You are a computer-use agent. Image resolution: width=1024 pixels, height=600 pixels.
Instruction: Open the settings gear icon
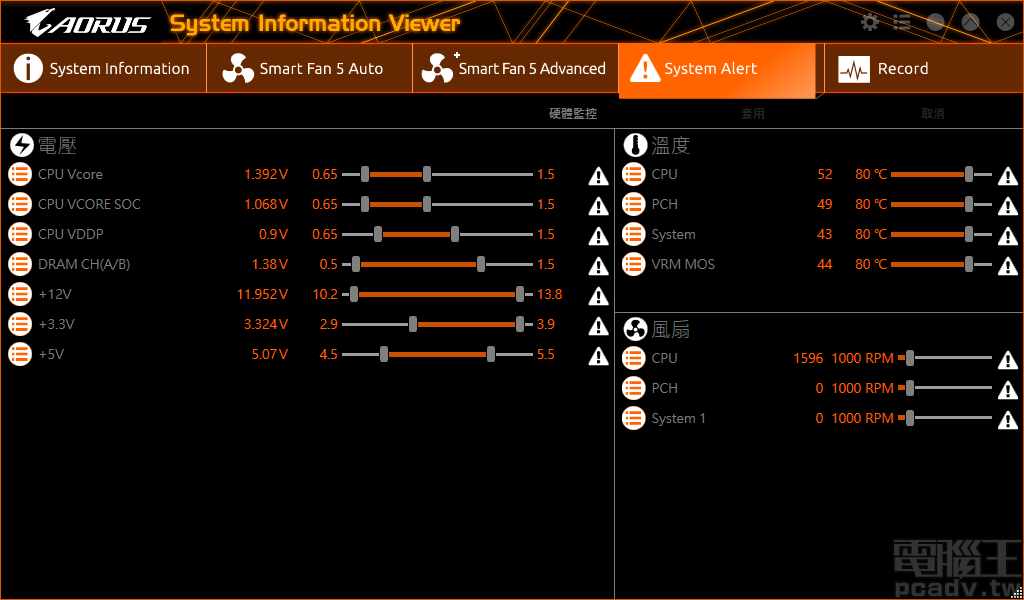(x=870, y=23)
